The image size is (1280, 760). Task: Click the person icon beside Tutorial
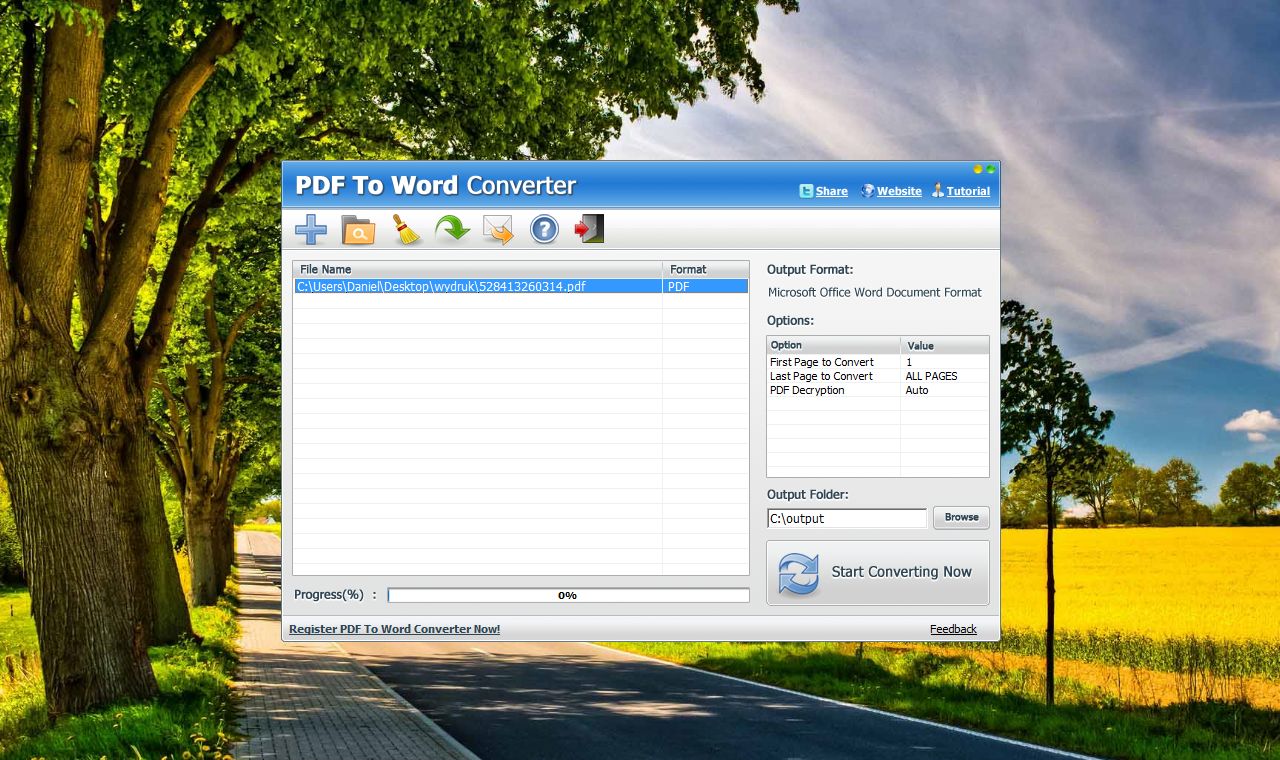click(938, 191)
